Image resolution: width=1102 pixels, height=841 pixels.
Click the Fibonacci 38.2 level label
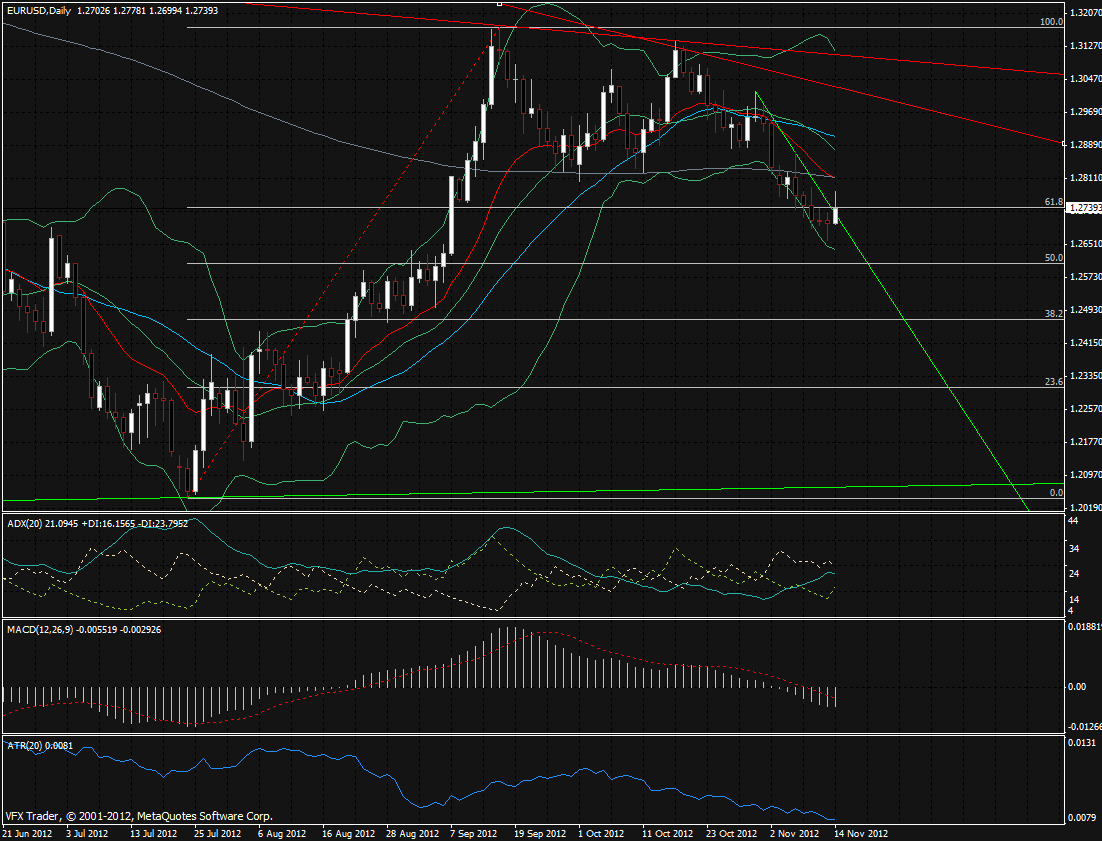point(1052,313)
